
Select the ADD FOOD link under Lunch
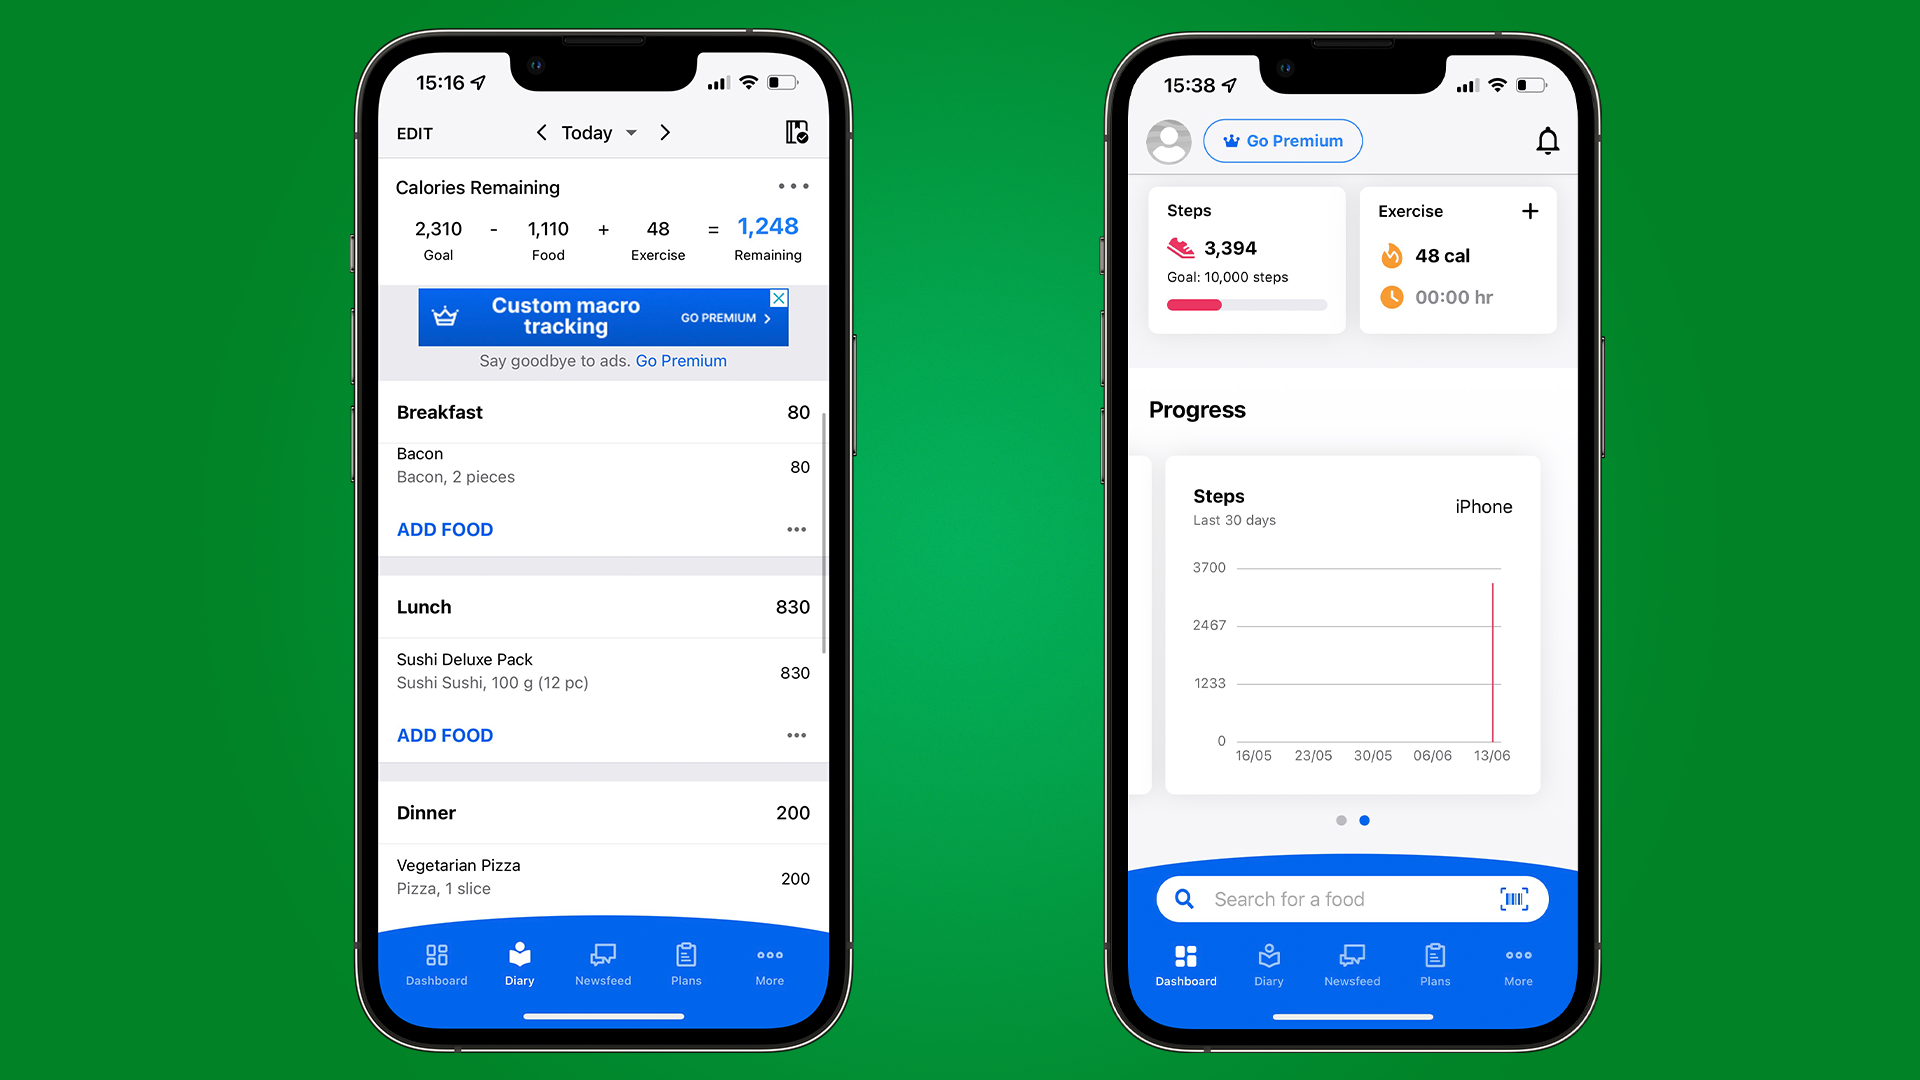444,736
